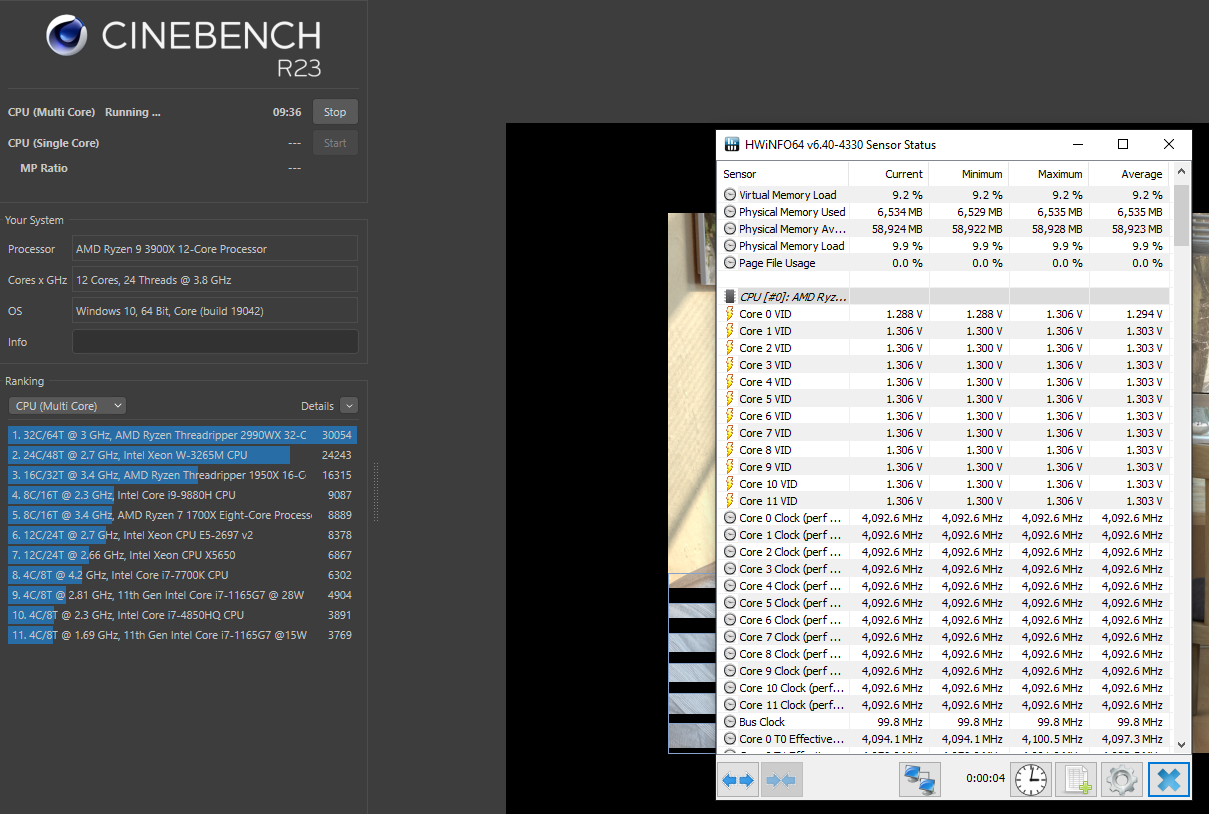Click the Physical Memory Used sensor icon
This screenshot has height=814, width=1209.
click(x=730, y=212)
